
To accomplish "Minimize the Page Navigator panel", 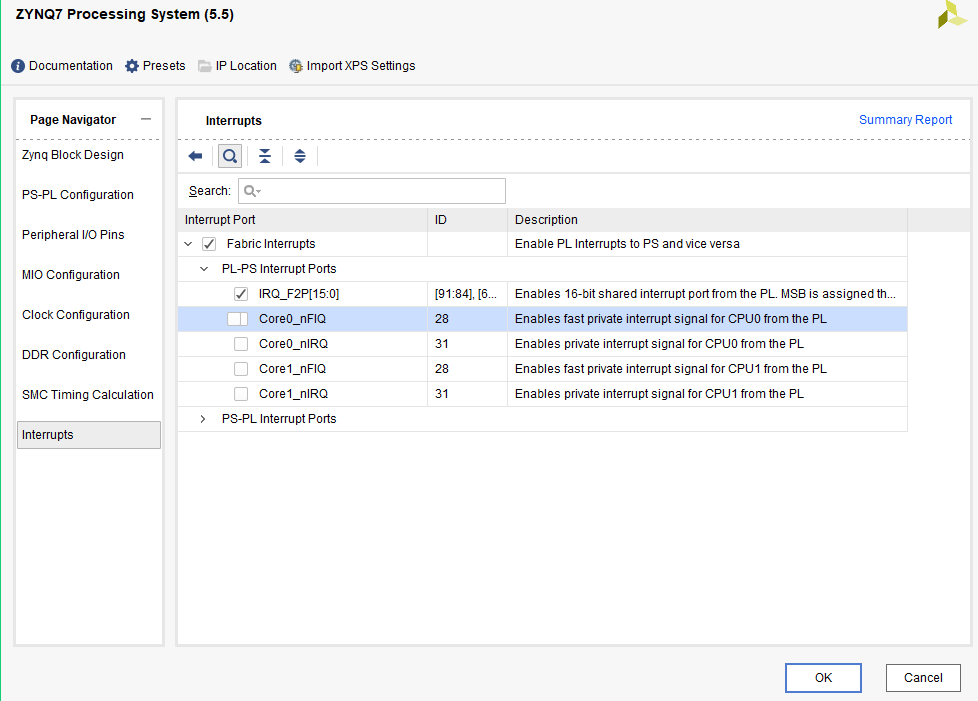I will point(146,119).
